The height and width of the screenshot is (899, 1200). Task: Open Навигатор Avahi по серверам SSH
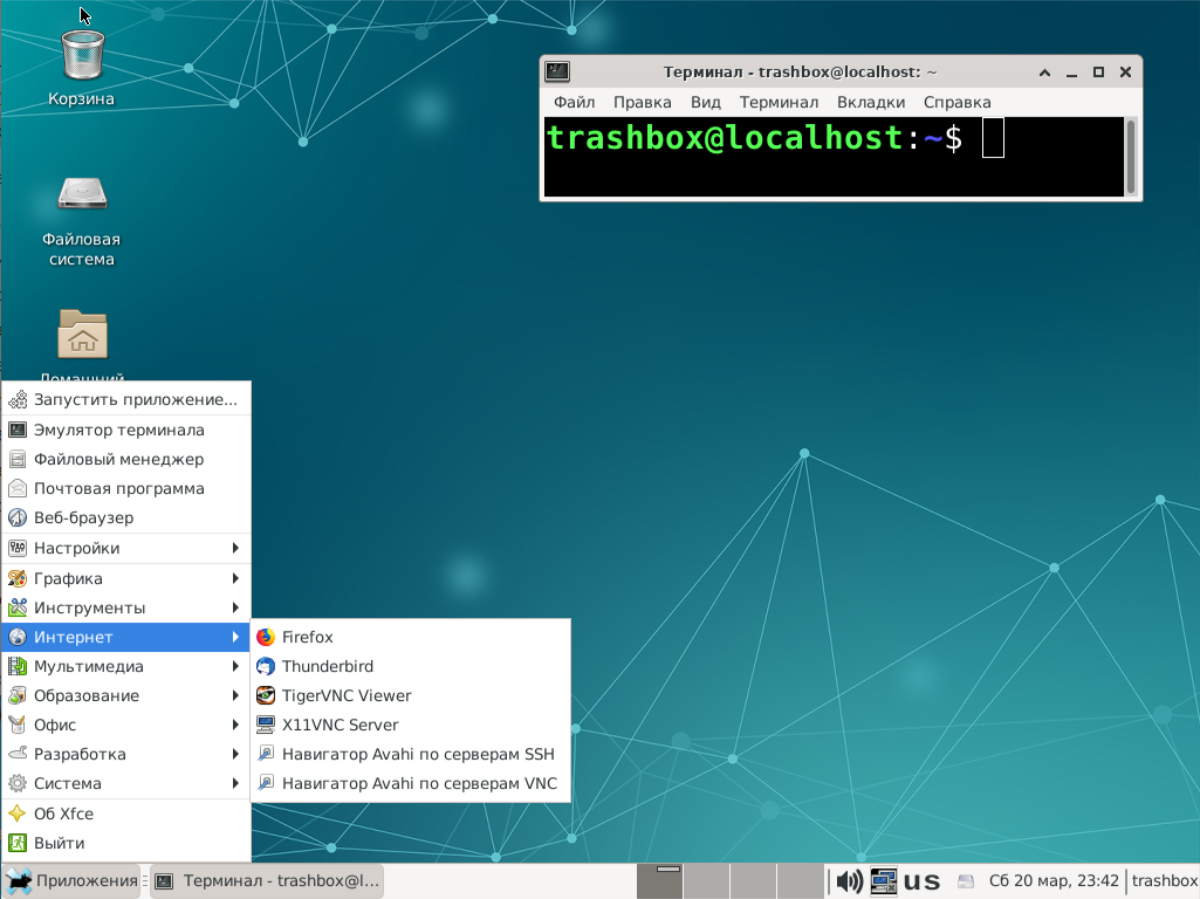tap(417, 754)
